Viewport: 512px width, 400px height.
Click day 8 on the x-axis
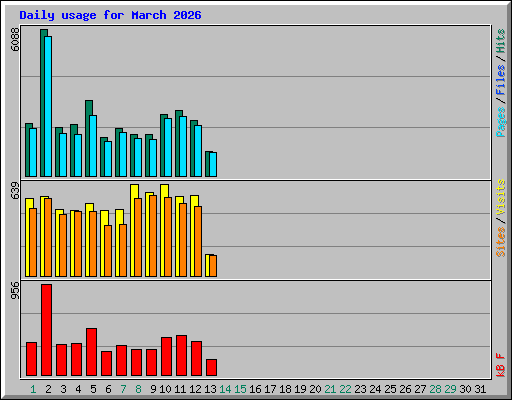[138, 389]
